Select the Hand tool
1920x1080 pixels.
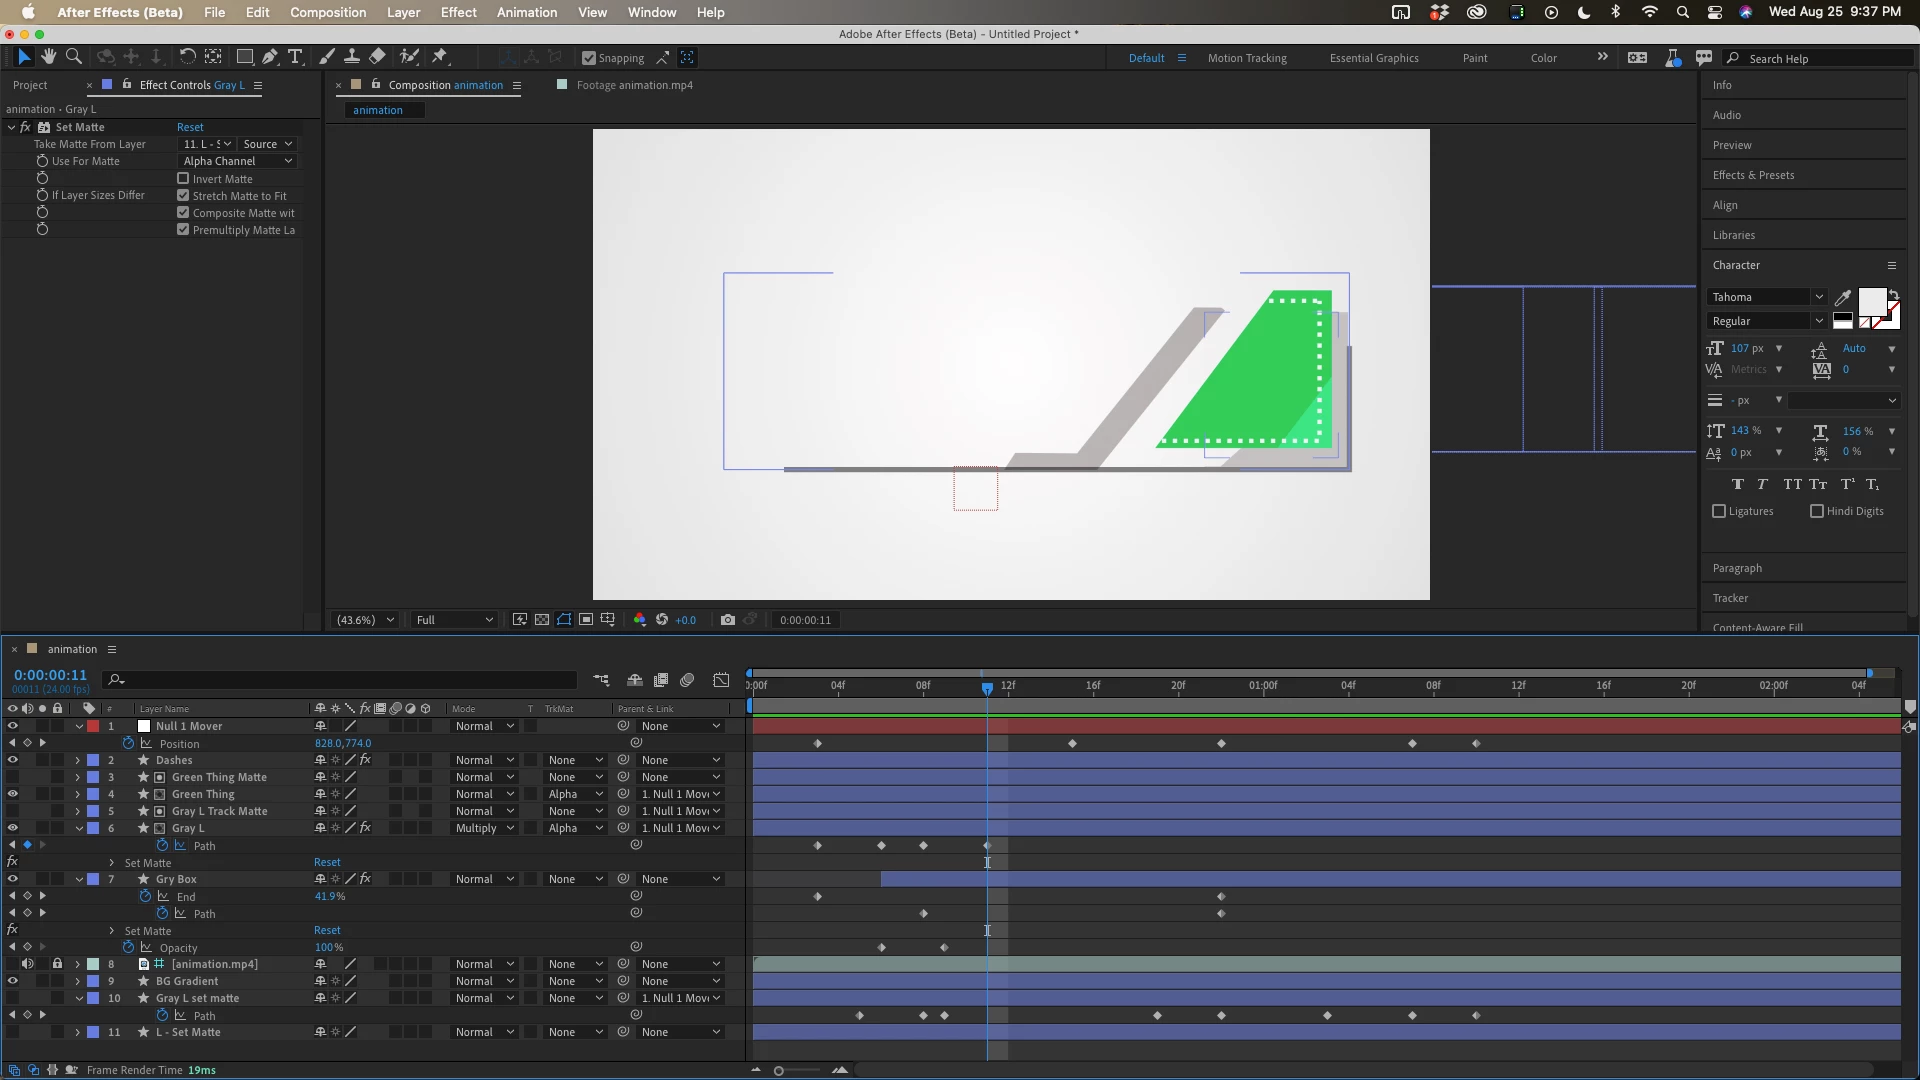click(x=48, y=57)
